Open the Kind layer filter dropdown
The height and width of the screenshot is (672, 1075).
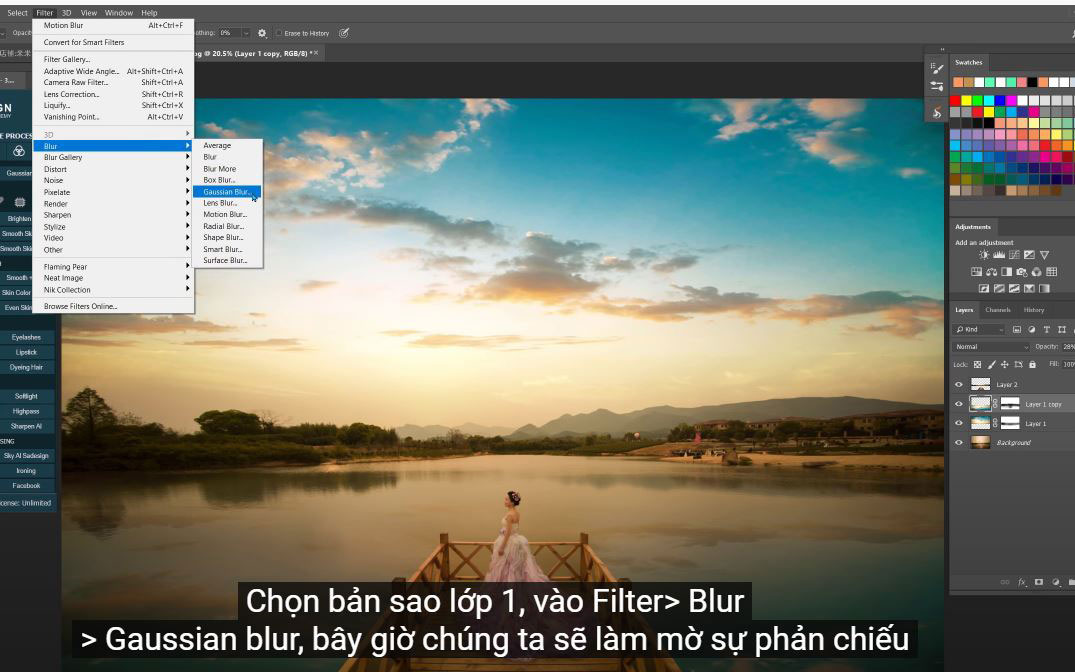(978, 330)
